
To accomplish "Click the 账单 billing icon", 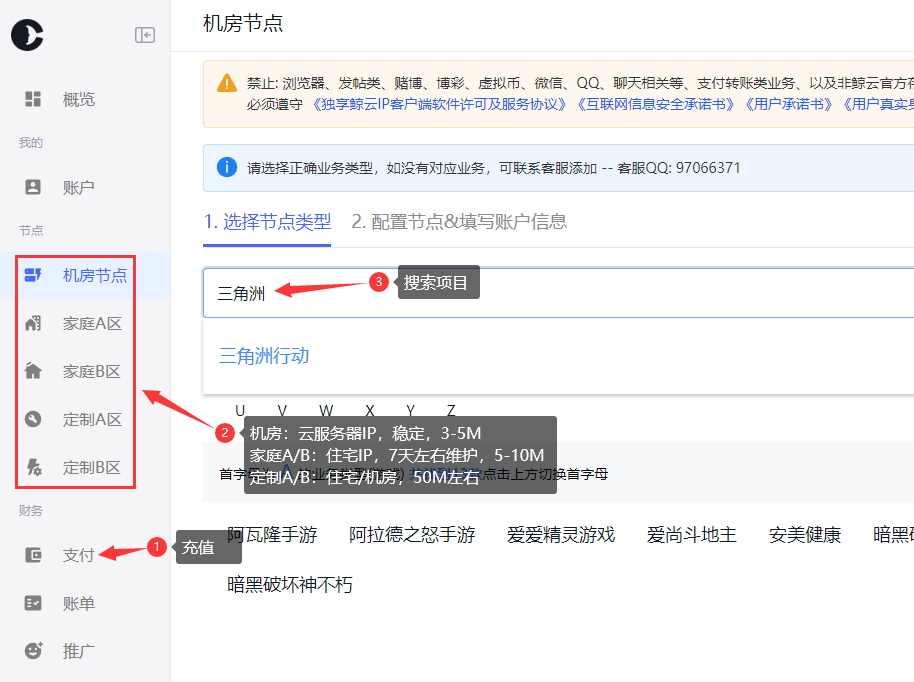I will 34,602.
